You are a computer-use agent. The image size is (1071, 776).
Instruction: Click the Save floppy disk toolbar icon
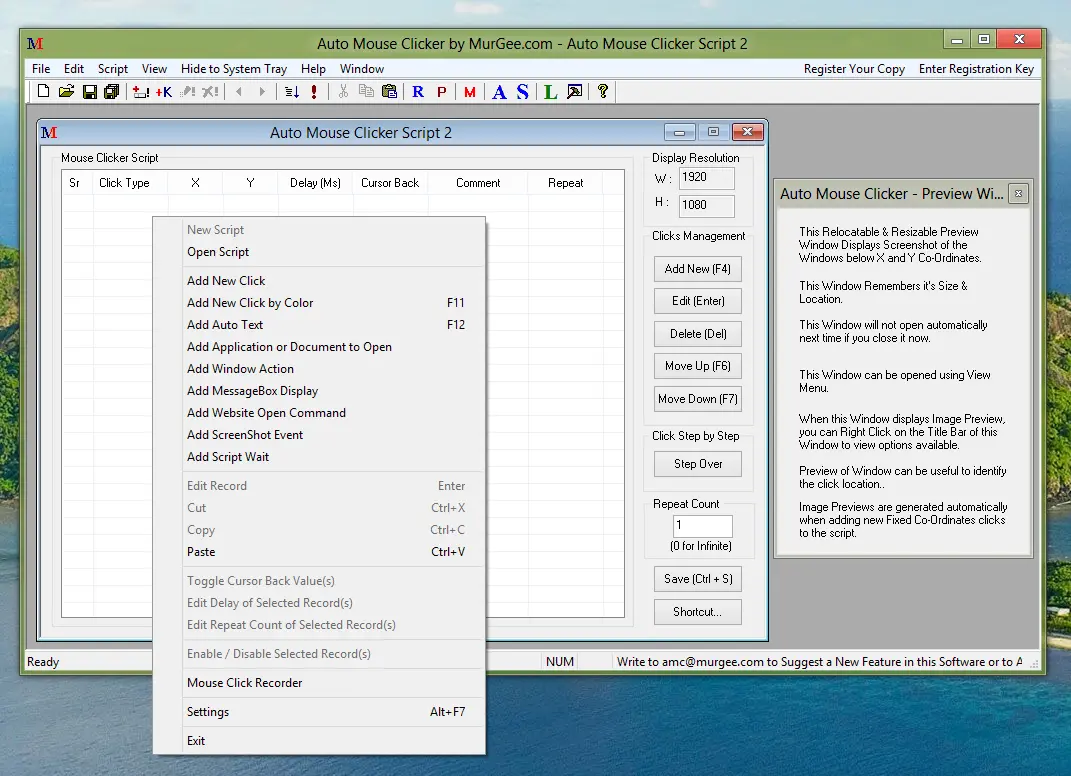(89, 92)
